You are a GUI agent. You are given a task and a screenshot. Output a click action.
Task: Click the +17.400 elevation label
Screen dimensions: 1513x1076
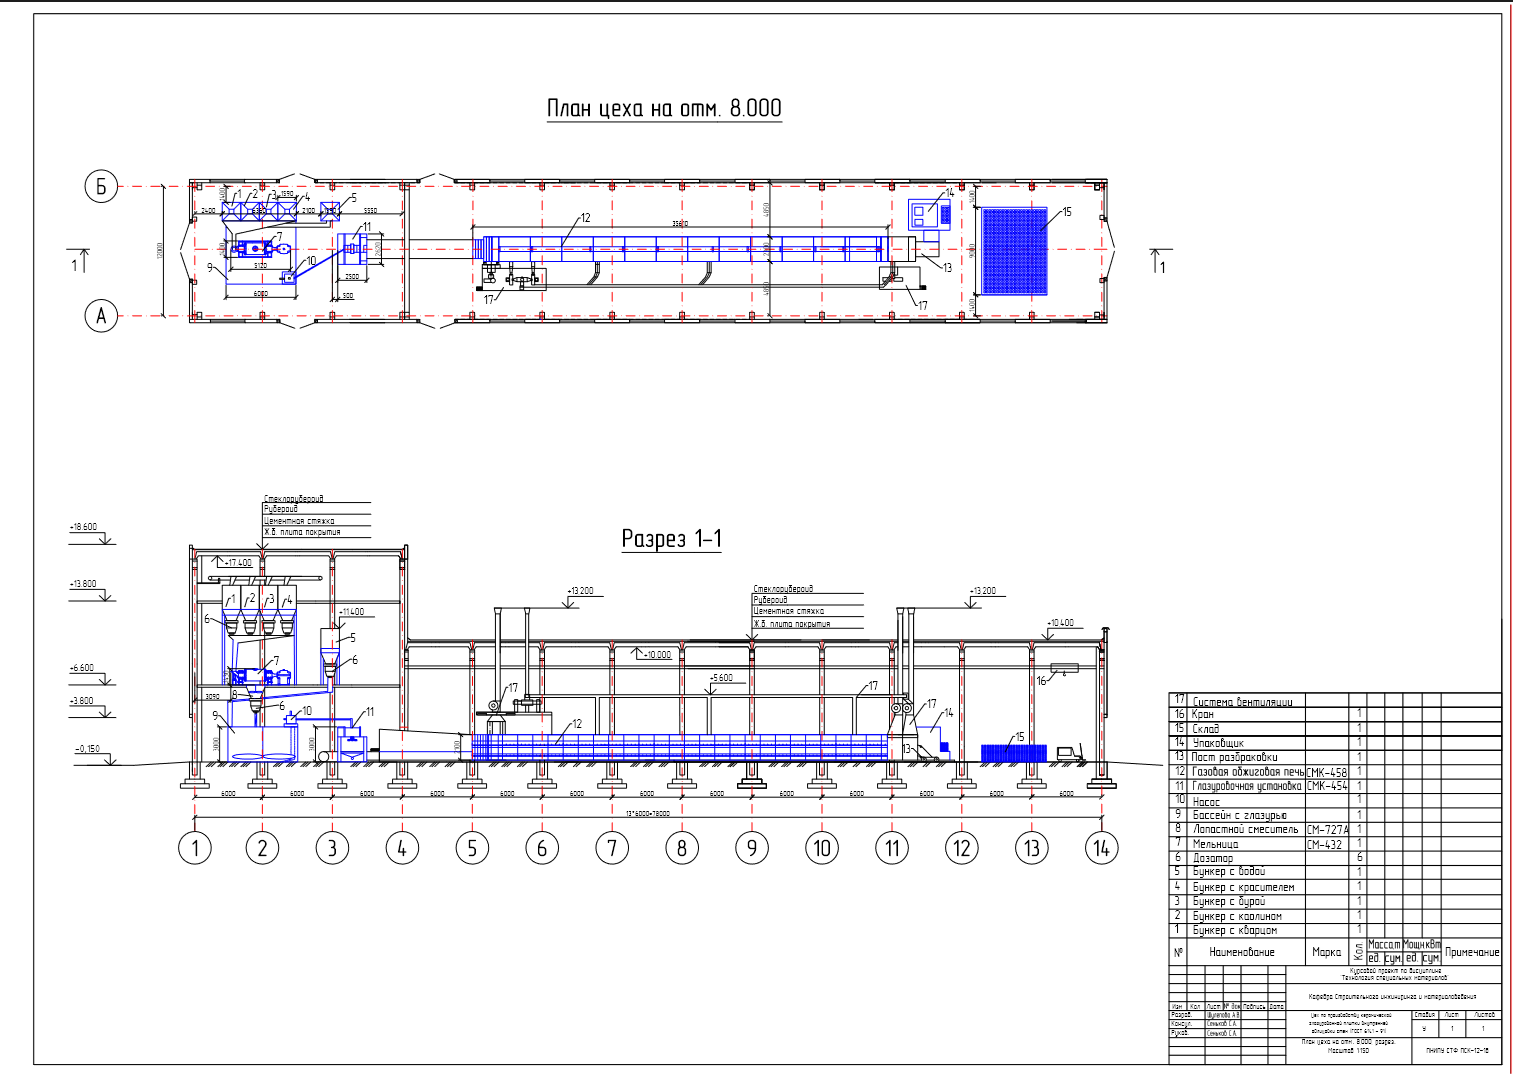point(238,563)
